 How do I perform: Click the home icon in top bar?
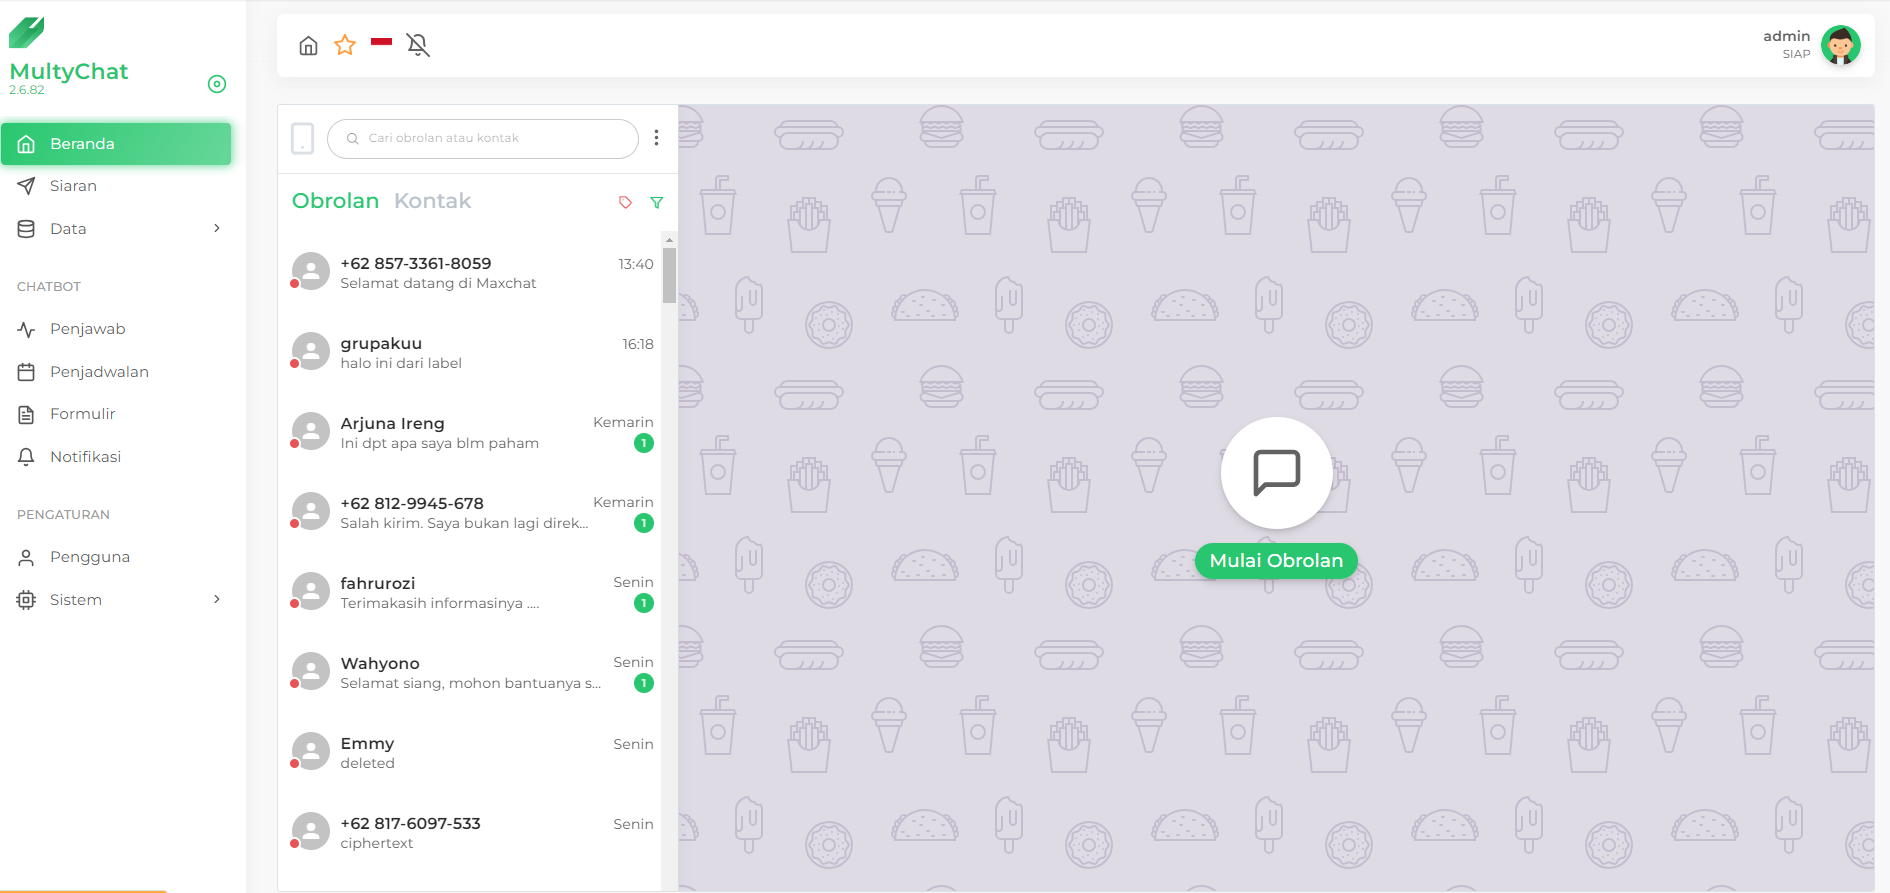click(308, 46)
